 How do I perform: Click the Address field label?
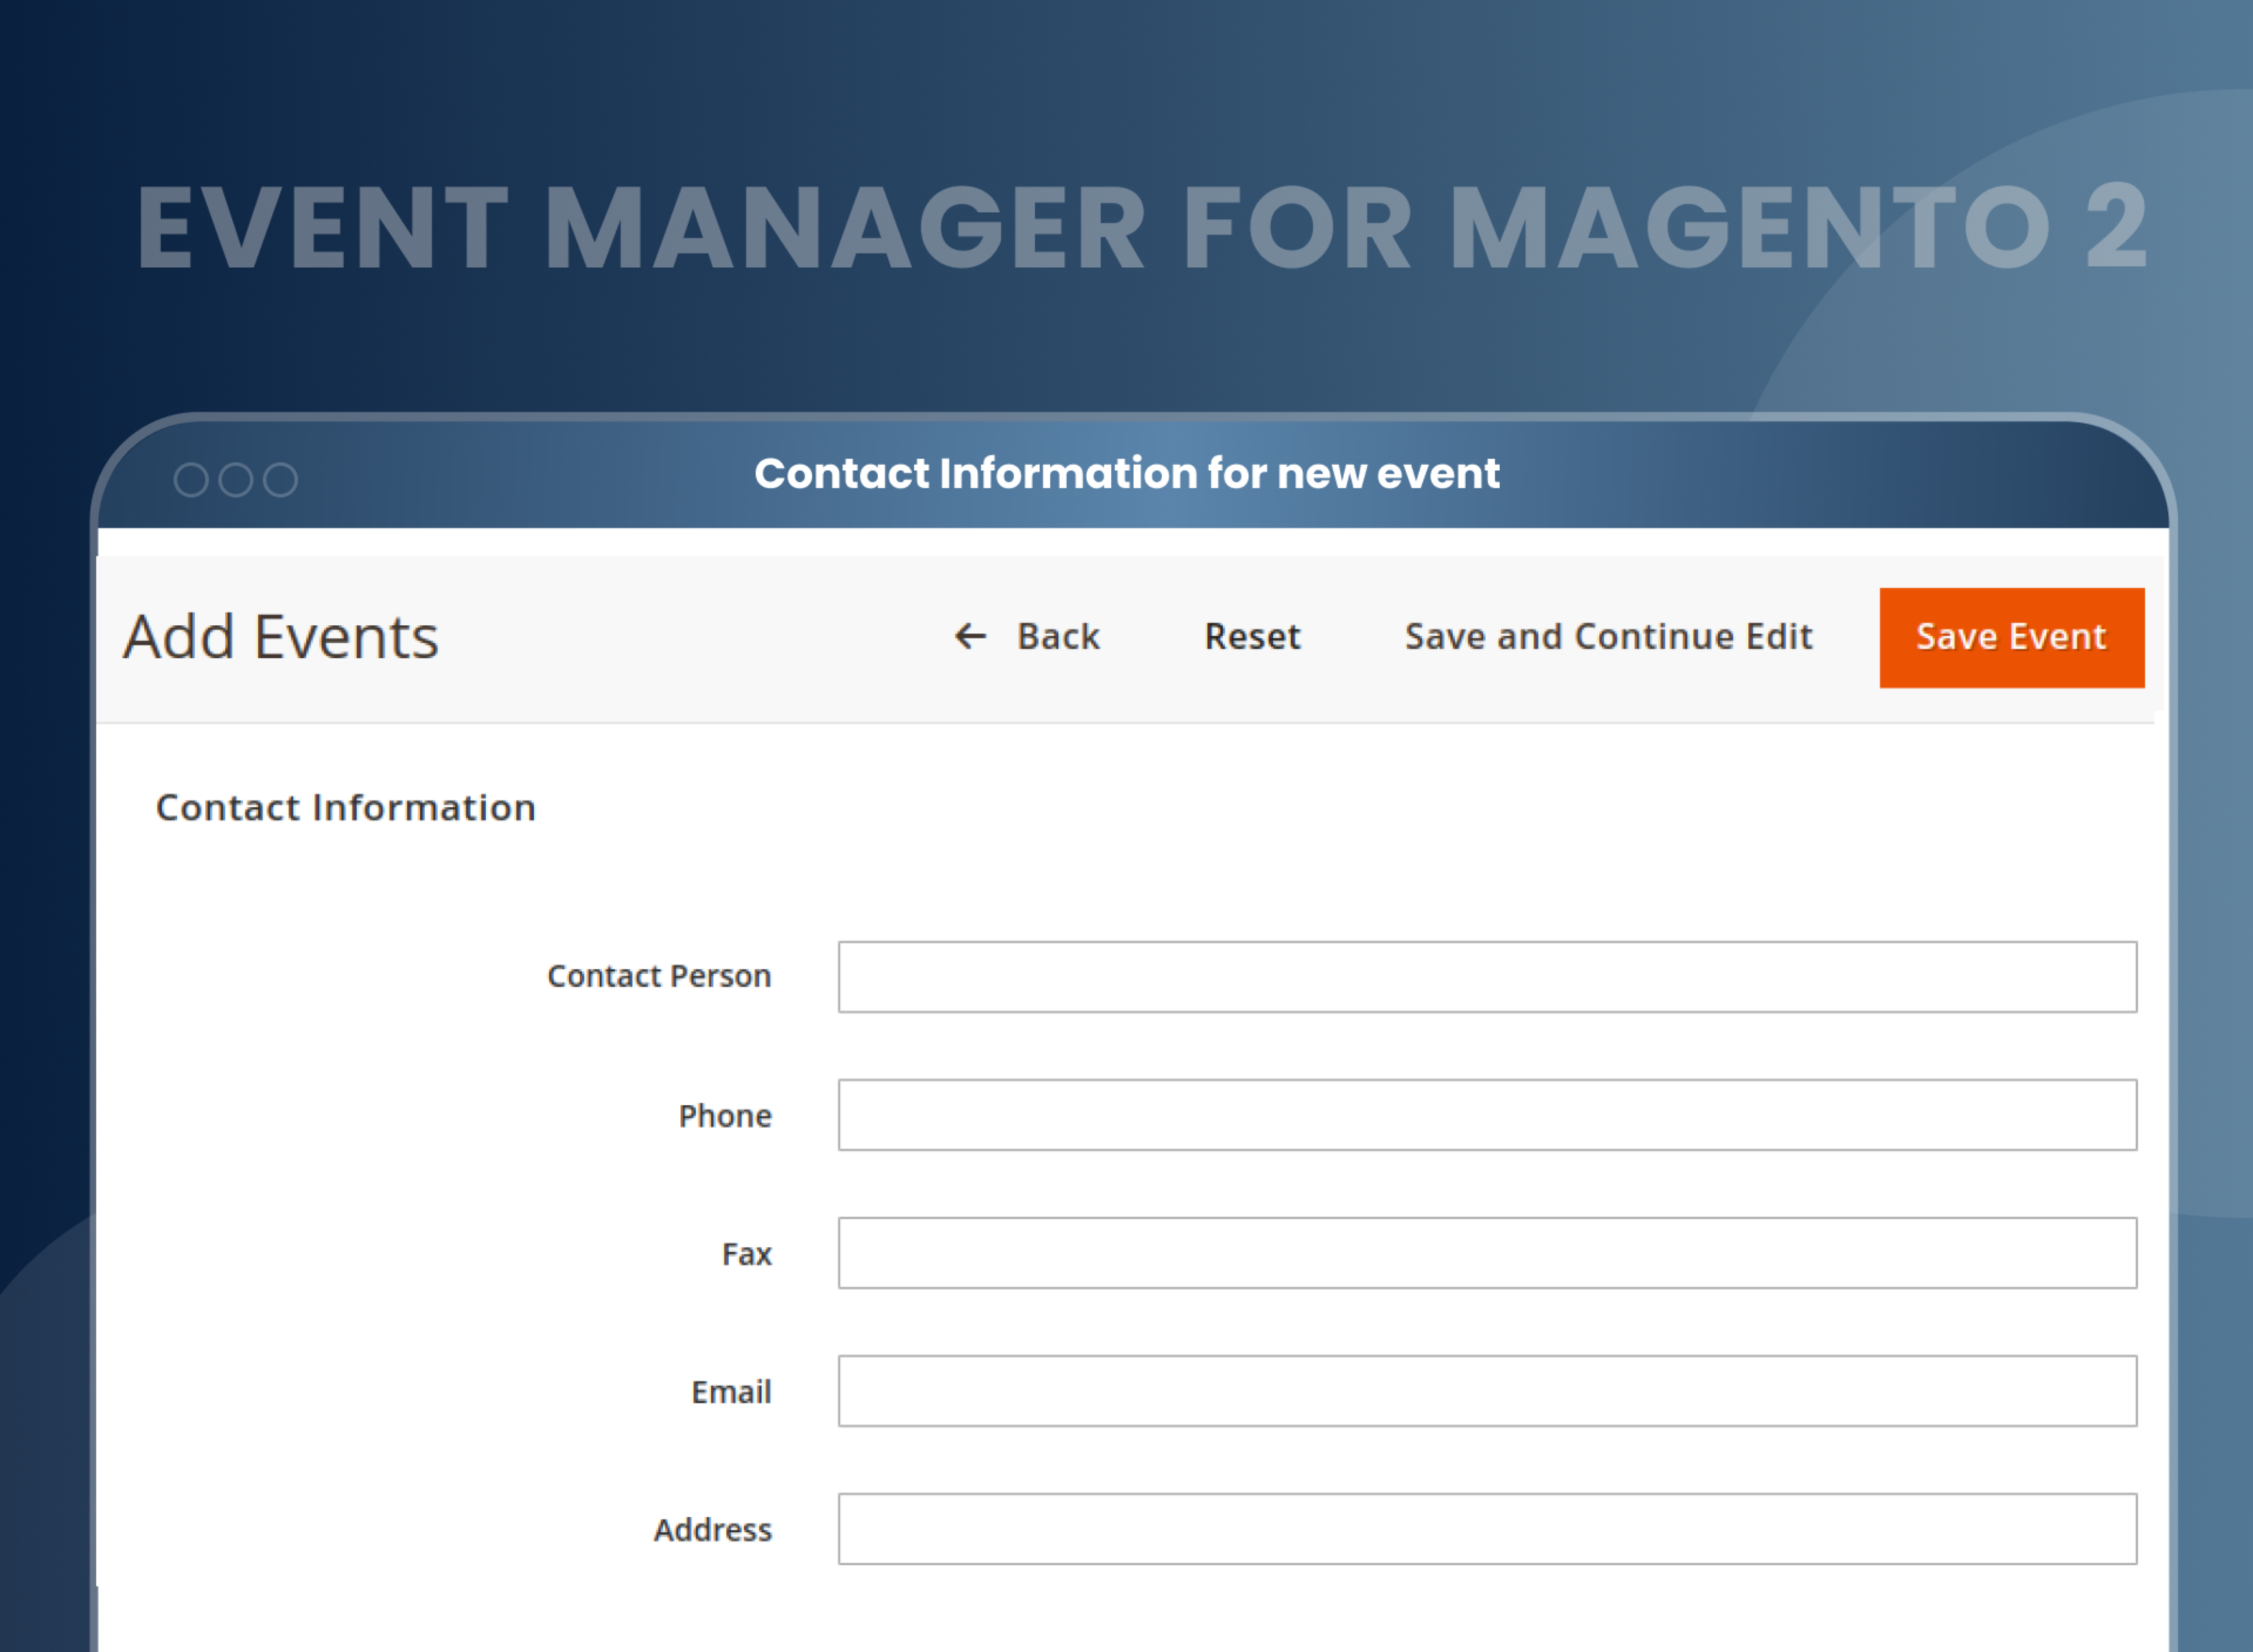click(x=713, y=1530)
